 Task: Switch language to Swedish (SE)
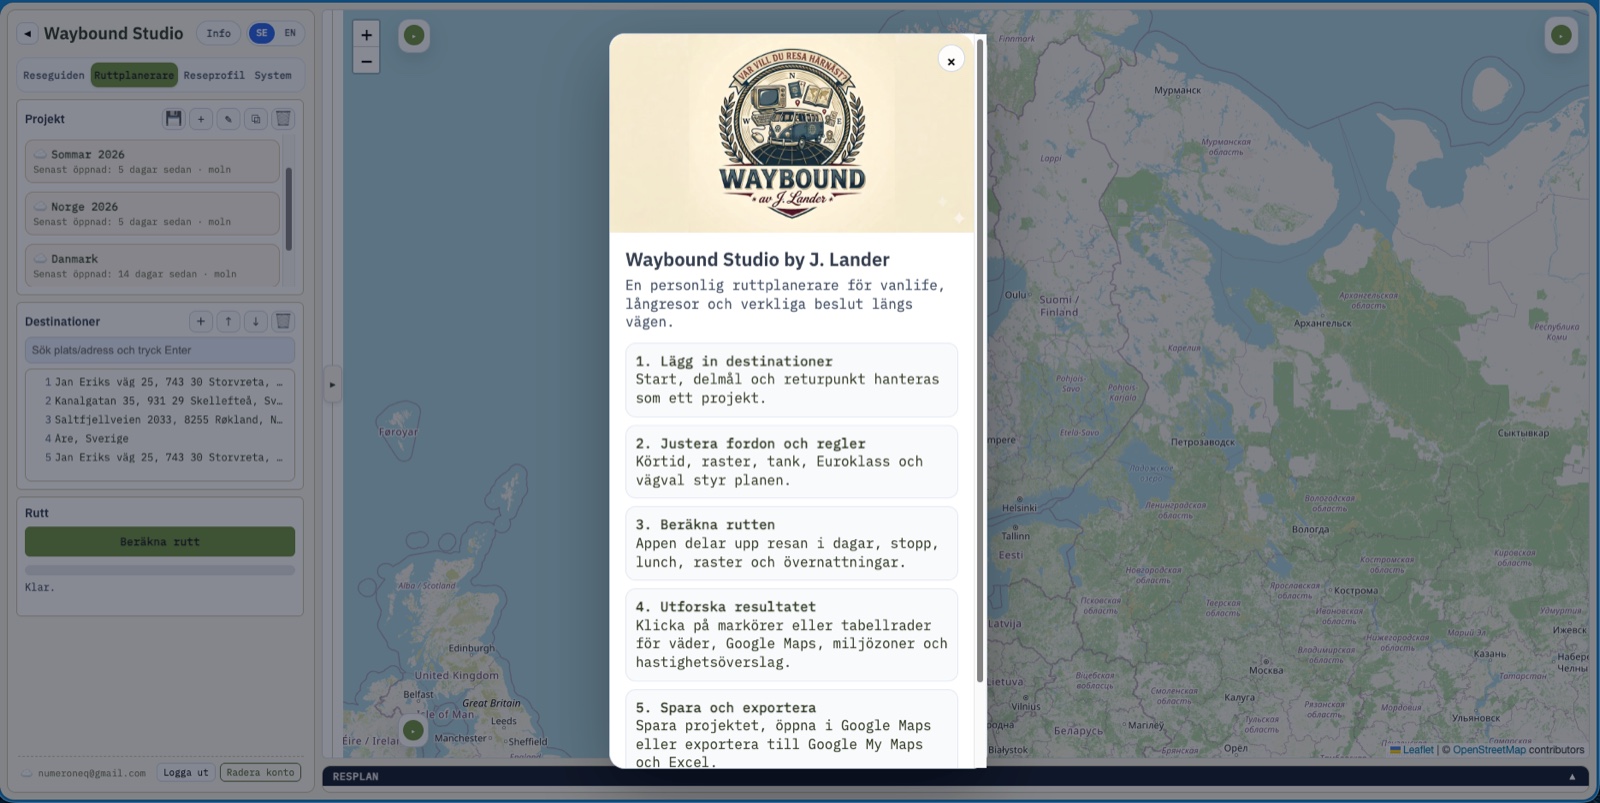point(262,33)
